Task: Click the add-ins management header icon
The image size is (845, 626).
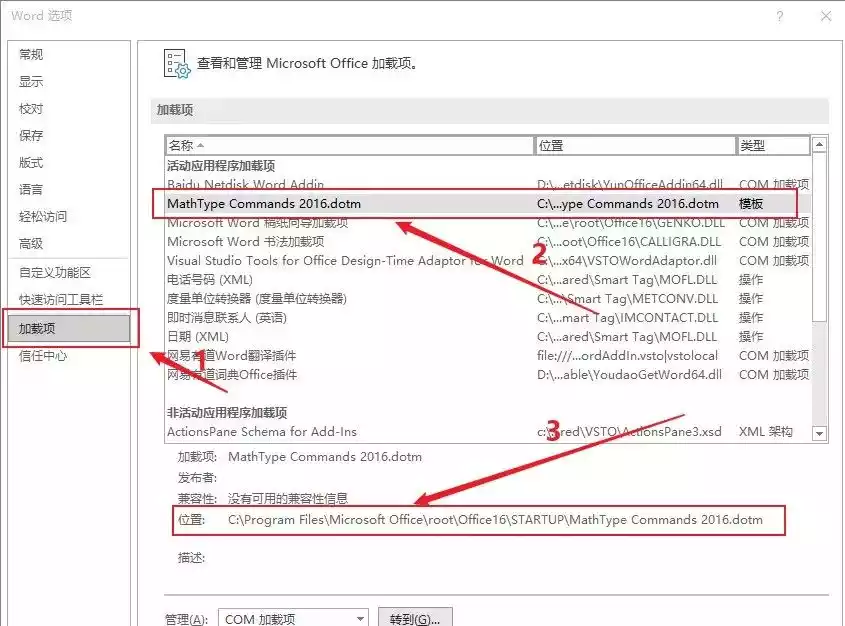Action: (x=175, y=63)
